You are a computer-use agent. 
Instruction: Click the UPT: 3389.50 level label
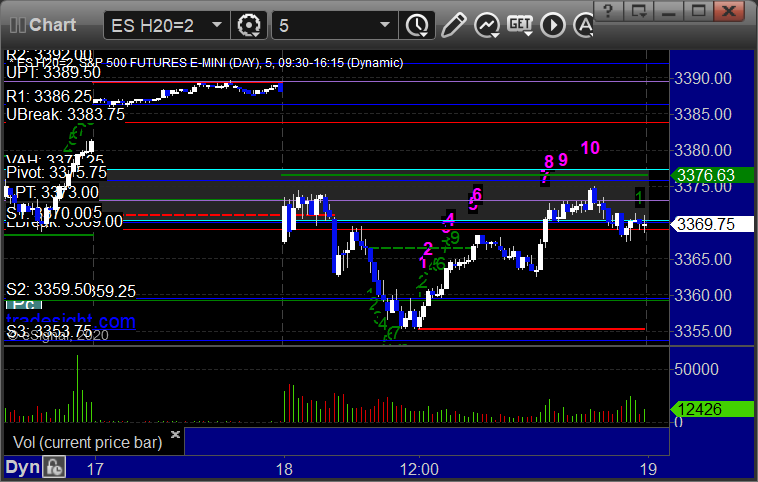coord(53,73)
